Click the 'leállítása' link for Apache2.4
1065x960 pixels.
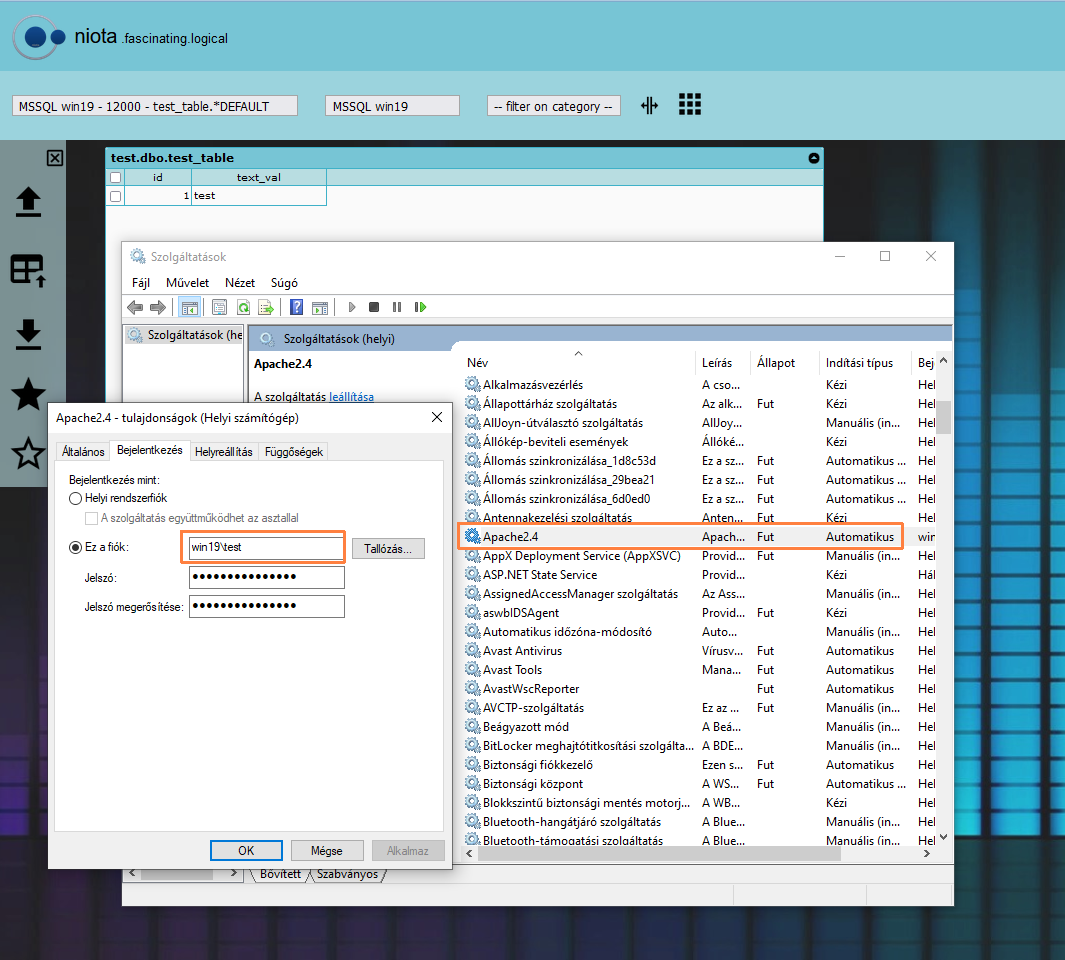tap(351, 397)
